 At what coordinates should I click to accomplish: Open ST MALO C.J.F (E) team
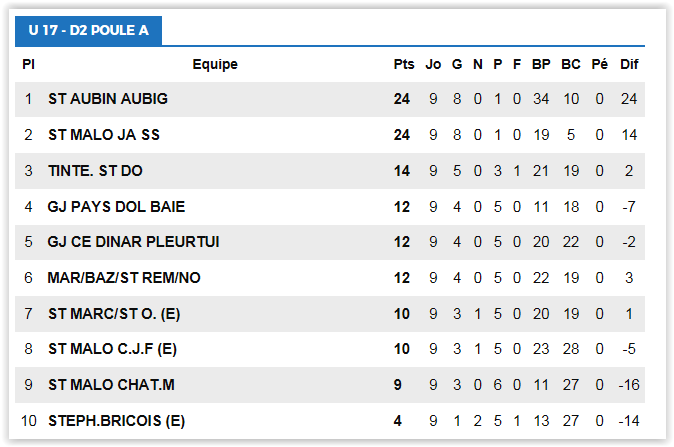(112, 349)
